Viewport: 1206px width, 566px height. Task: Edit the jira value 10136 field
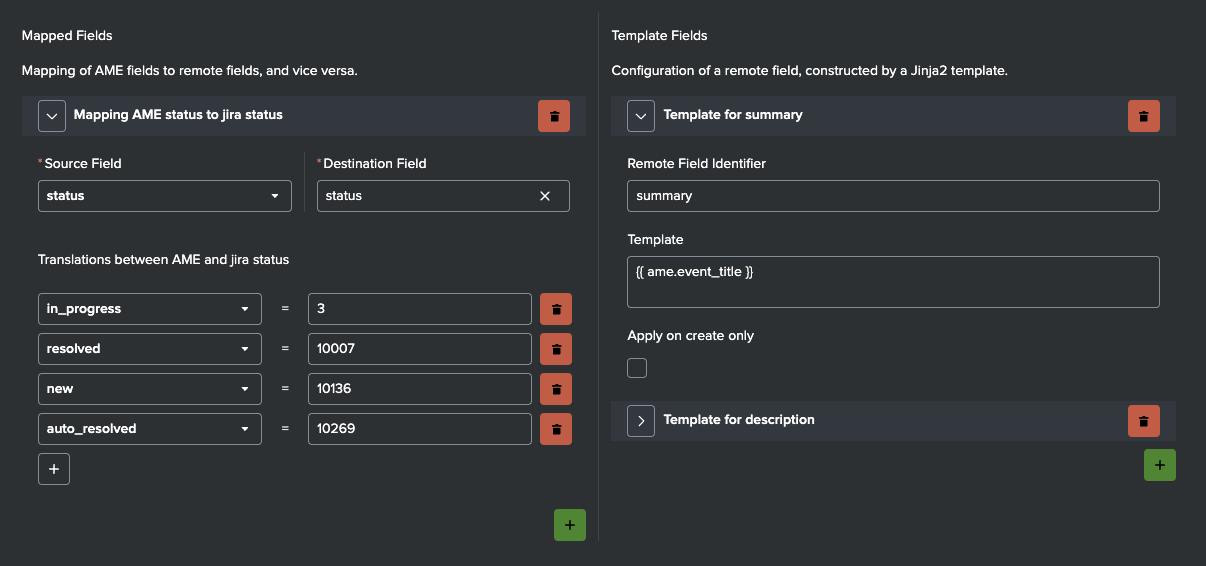pos(420,389)
